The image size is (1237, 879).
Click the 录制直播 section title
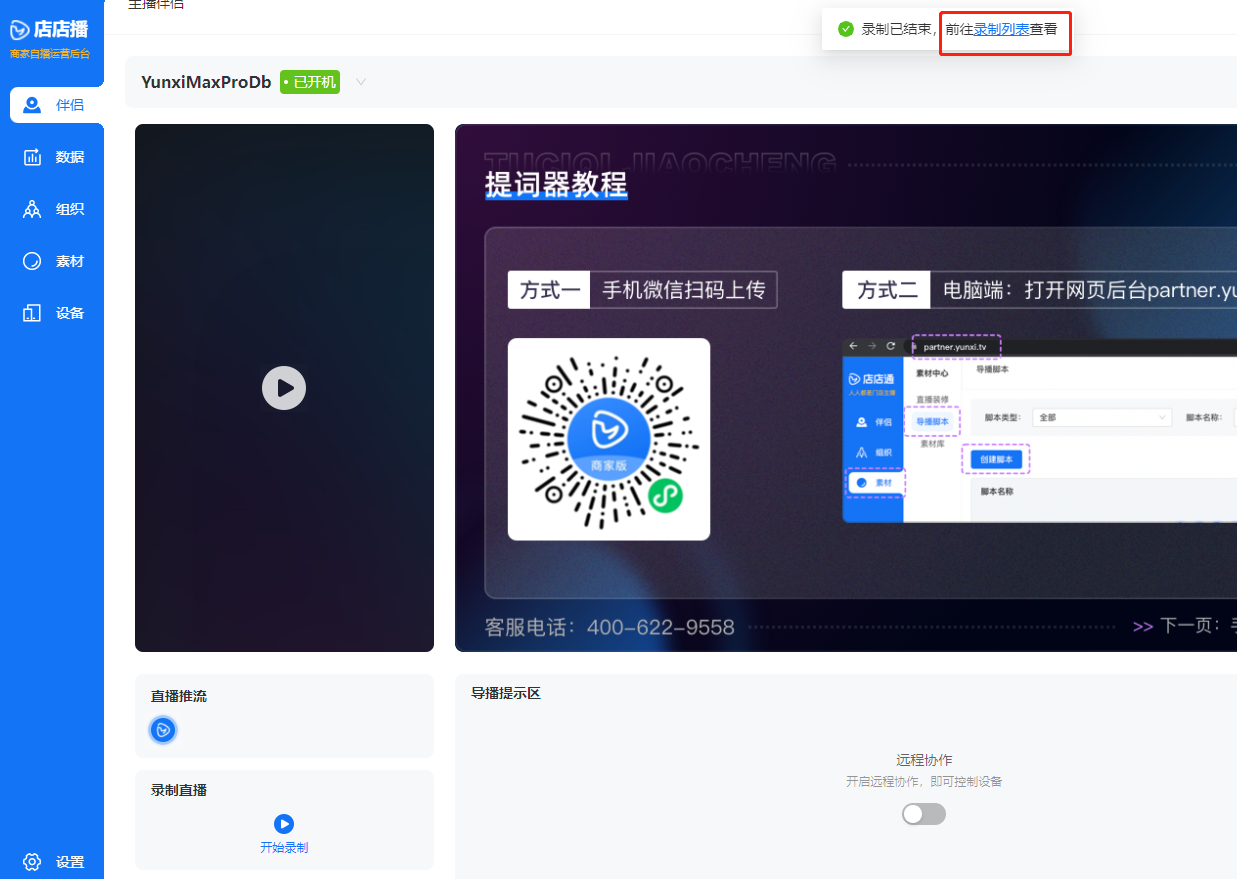179,790
